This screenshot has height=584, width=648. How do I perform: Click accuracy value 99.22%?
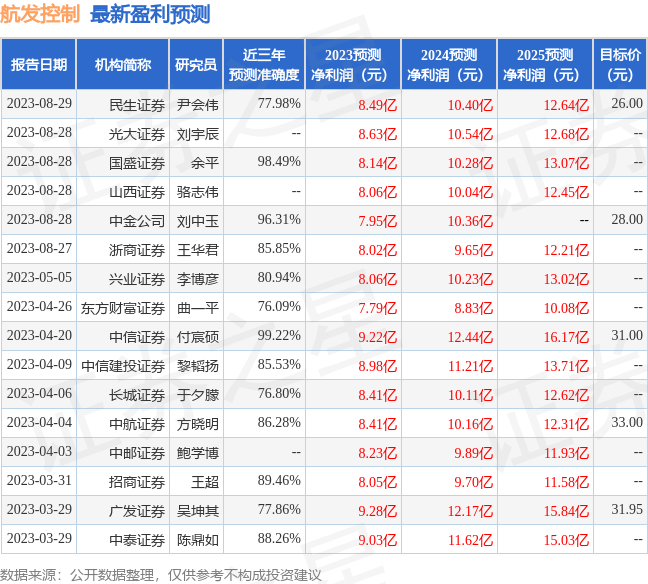coord(279,335)
